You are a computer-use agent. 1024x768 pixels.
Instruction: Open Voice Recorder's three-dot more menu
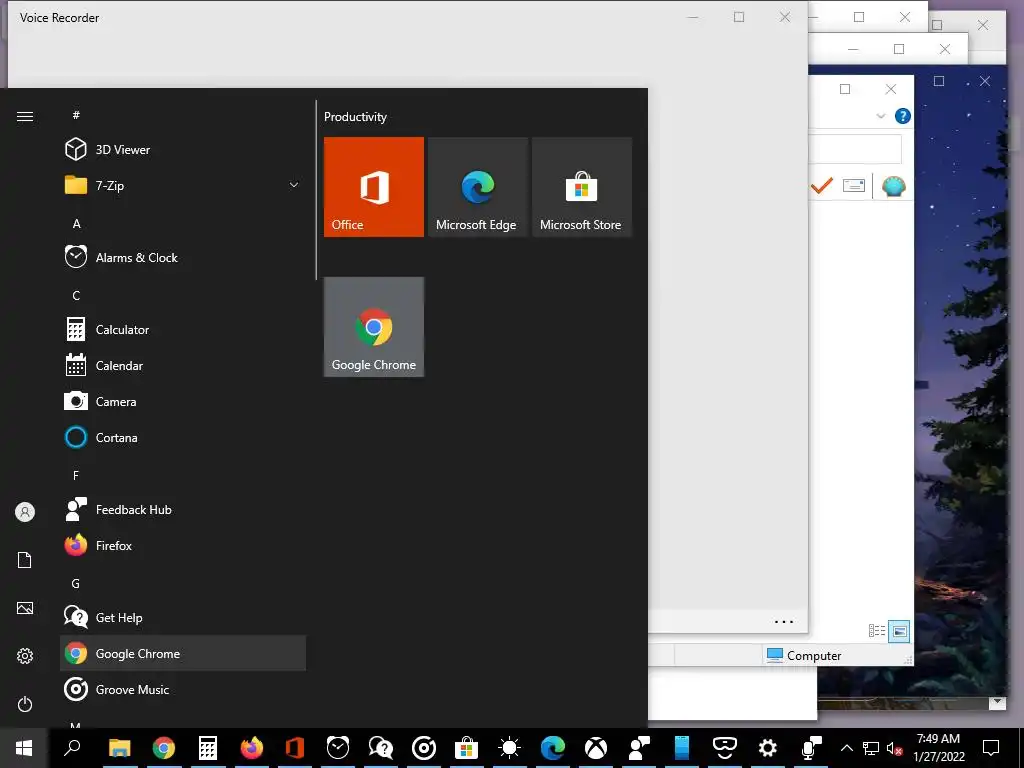pos(784,622)
